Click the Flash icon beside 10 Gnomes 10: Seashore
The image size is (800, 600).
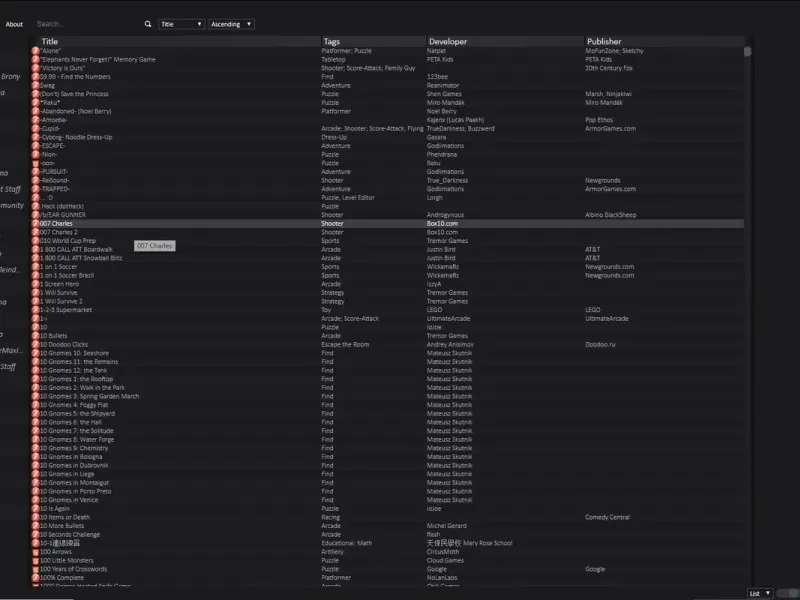tap(36, 353)
